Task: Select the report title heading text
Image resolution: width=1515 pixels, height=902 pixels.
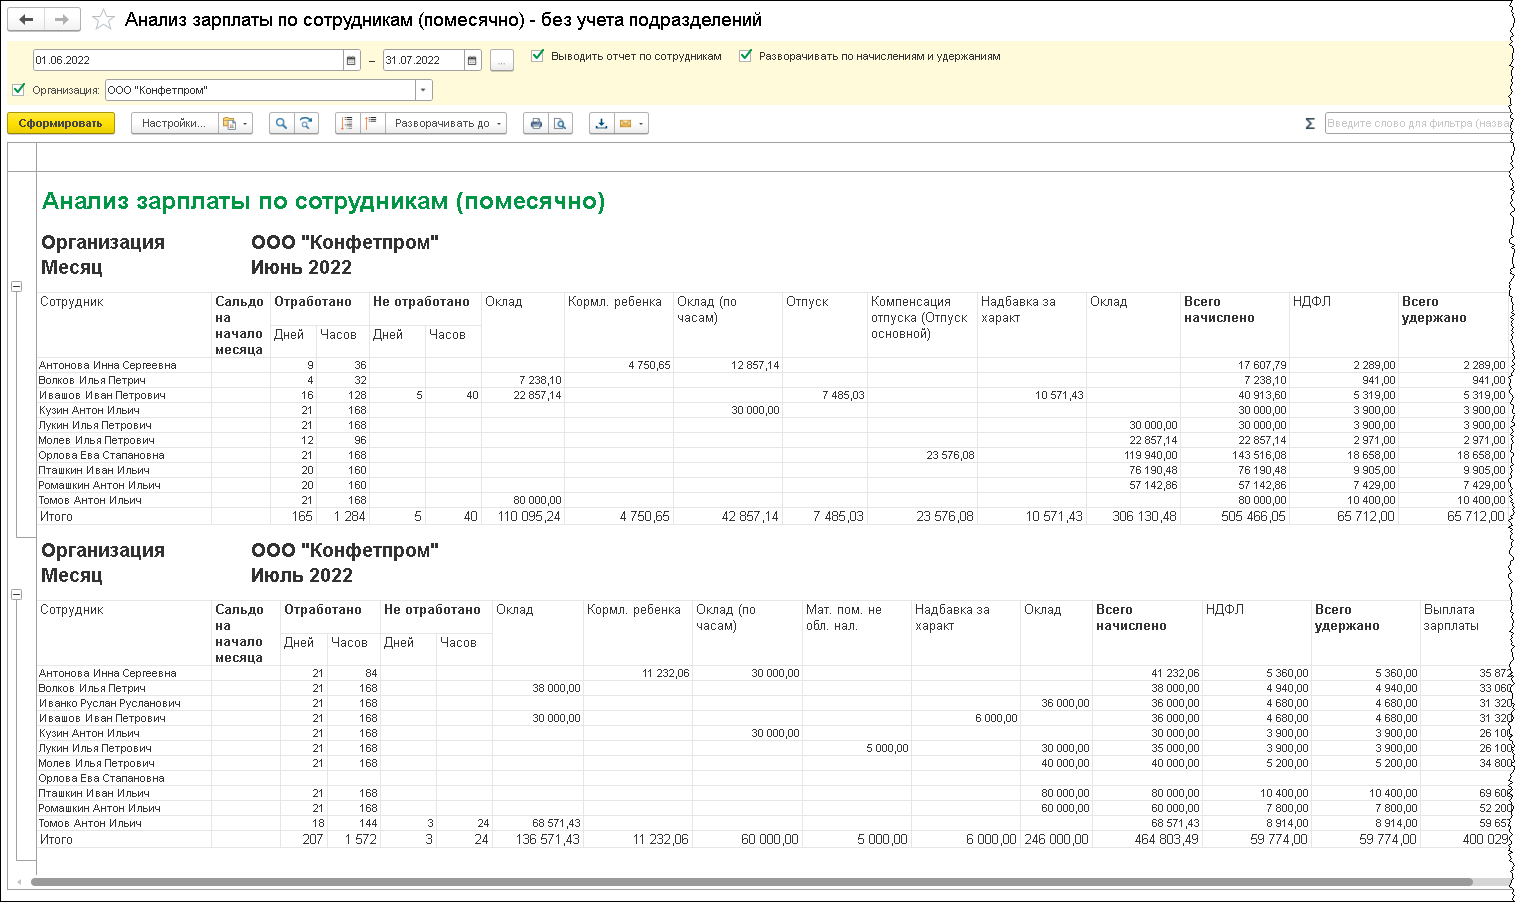Action: click(x=323, y=201)
